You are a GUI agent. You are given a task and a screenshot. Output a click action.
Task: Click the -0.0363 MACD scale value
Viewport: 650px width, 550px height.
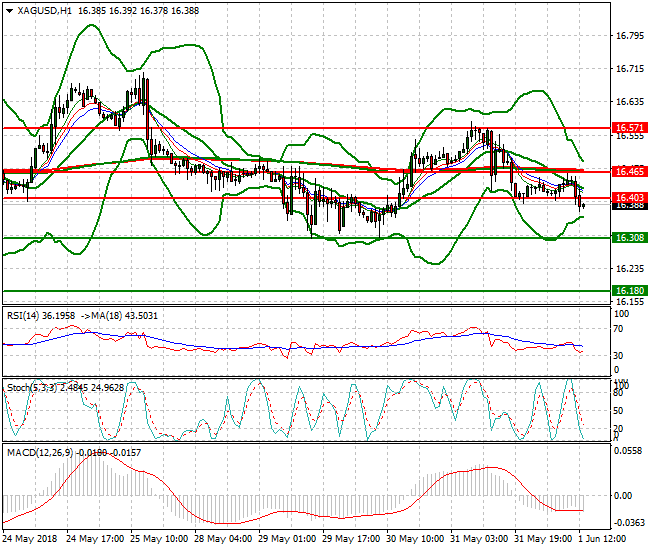[x=628, y=522]
